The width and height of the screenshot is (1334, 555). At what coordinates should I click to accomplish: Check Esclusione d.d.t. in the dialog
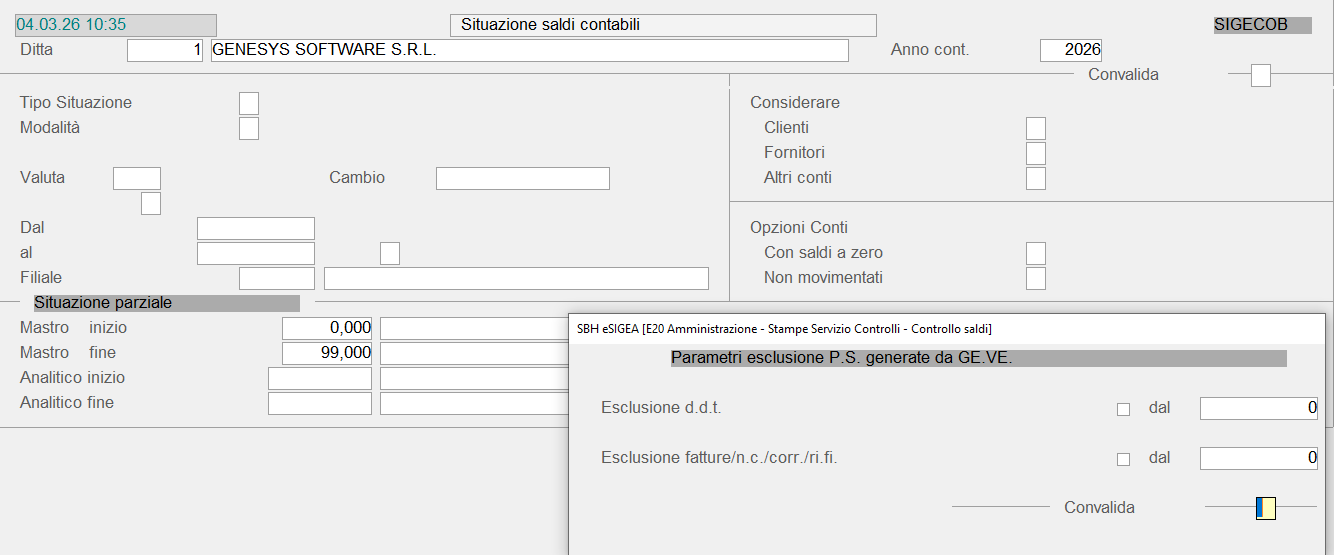(1123, 409)
